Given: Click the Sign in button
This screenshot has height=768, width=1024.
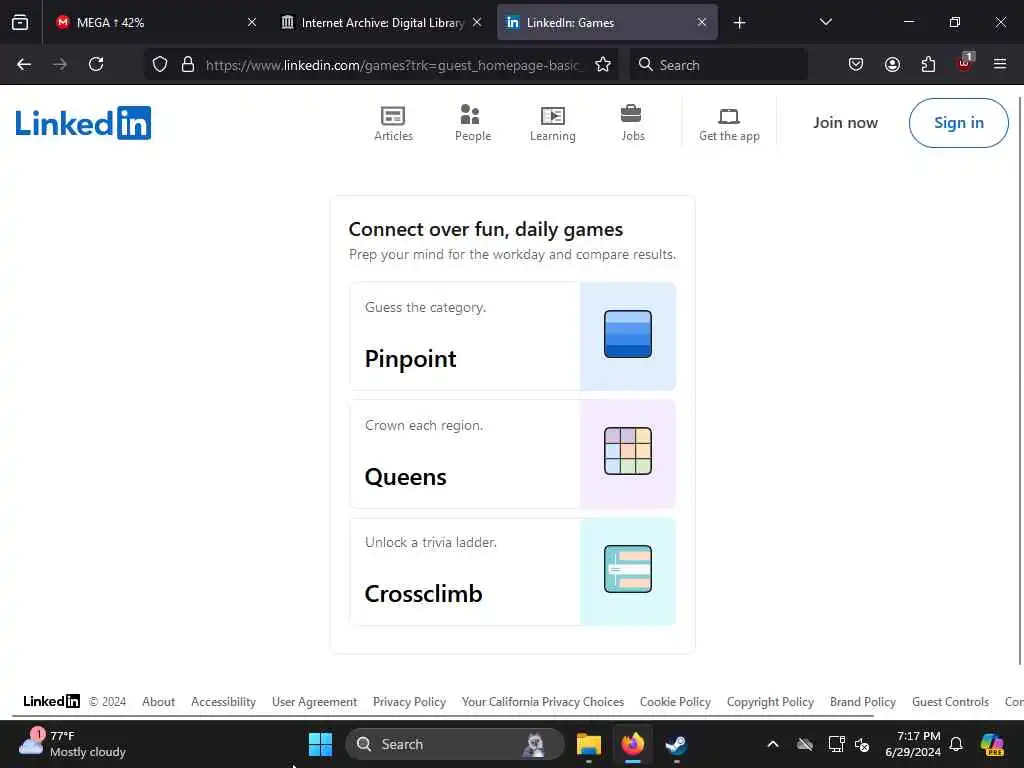Looking at the screenshot, I should pos(958,123).
